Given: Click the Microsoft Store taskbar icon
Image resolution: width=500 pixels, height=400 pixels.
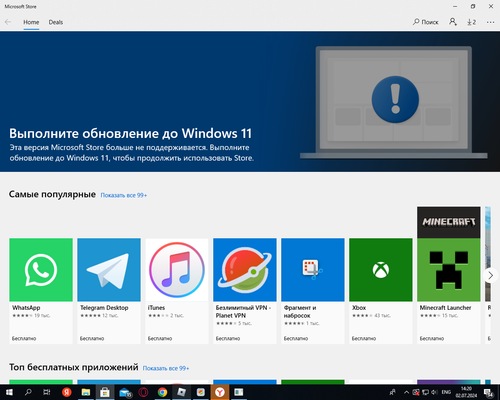Looking at the screenshot, I should click(105, 392).
